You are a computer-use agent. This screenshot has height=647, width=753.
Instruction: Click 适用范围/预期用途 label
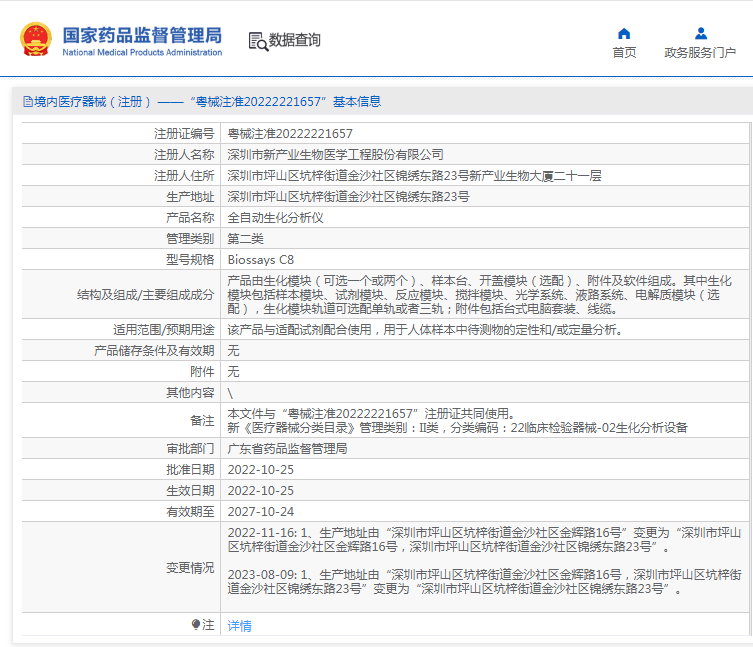(x=164, y=330)
